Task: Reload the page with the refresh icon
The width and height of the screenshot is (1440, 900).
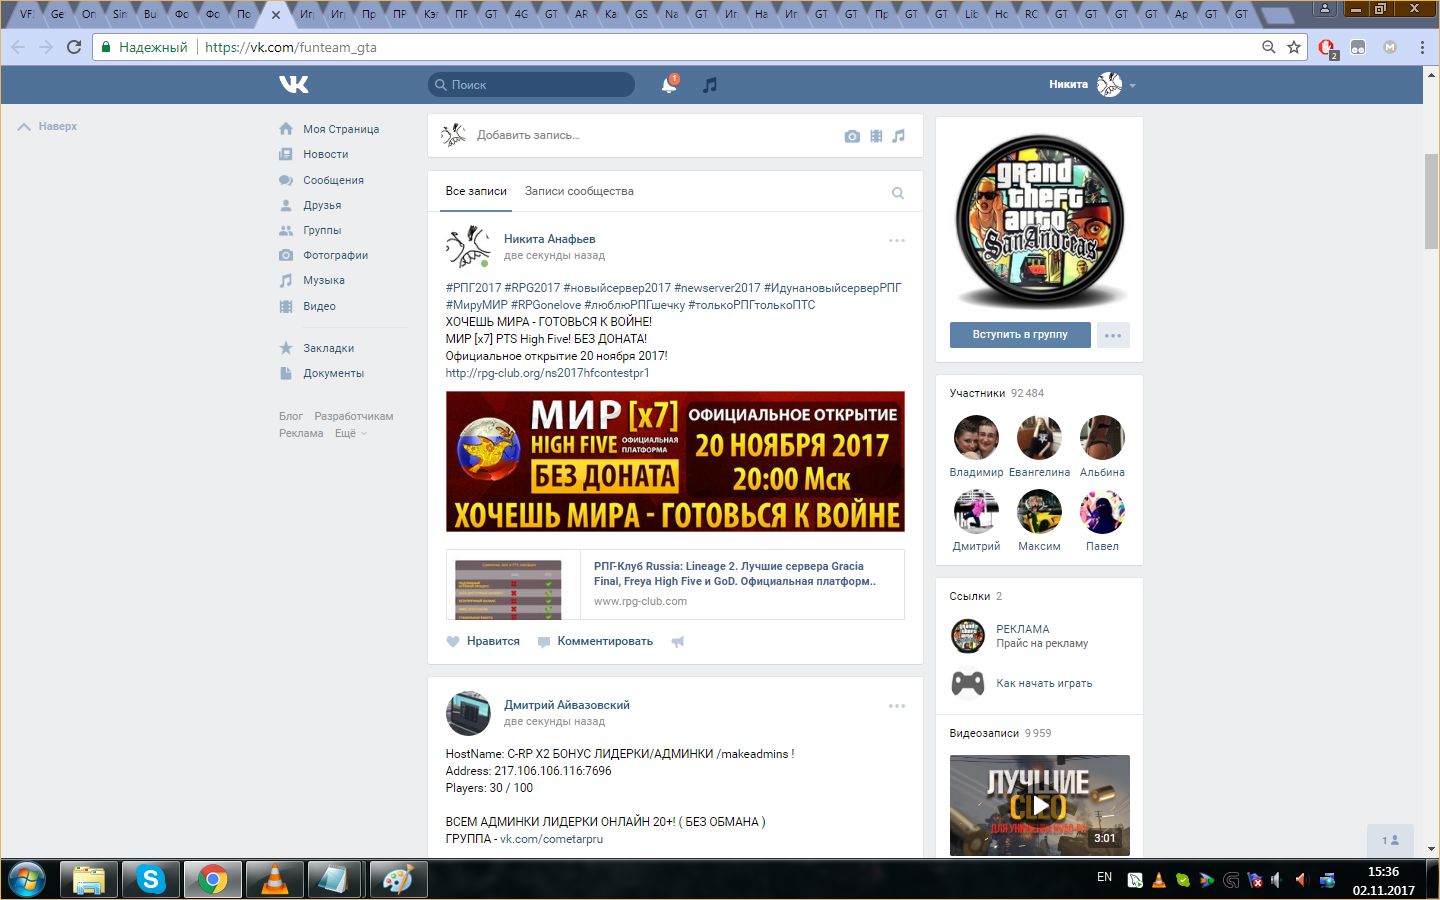Action: coord(74,47)
